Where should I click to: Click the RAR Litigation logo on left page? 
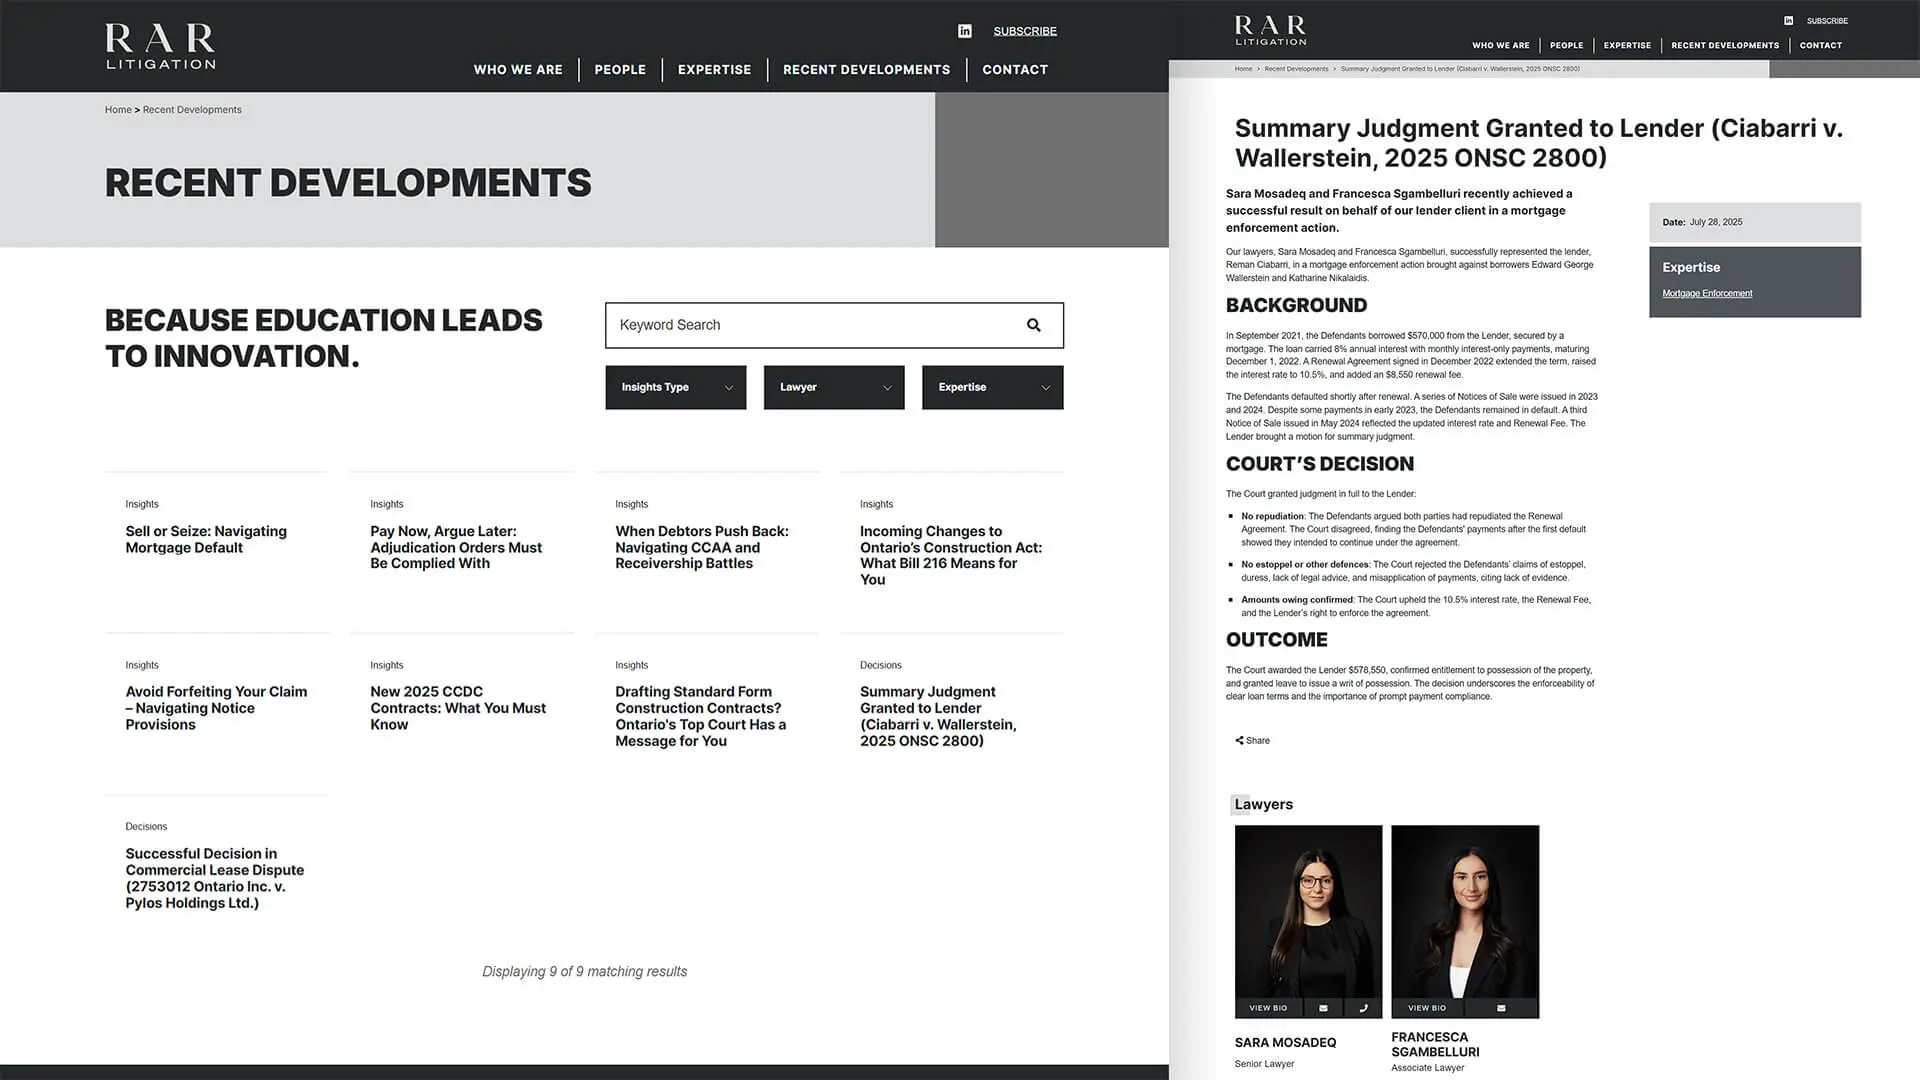(x=160, y=46)
